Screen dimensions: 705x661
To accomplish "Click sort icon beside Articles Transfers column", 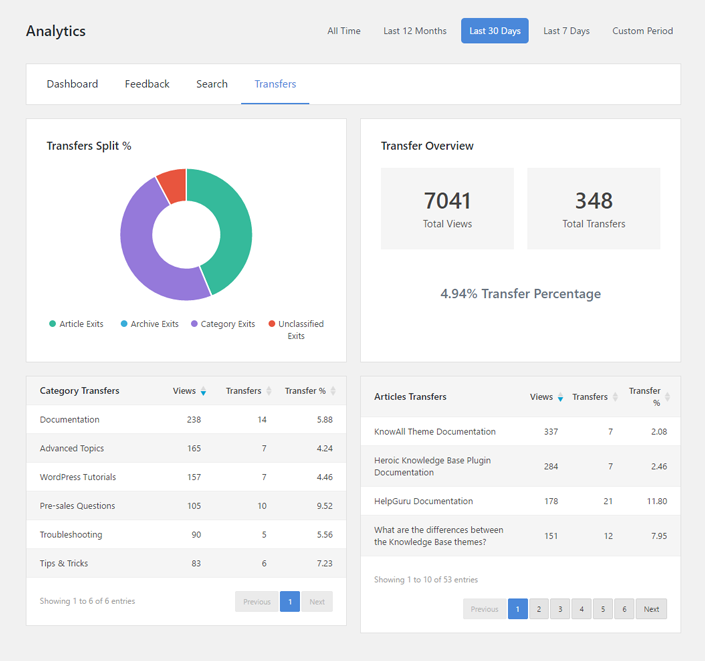I will (615, 397).
